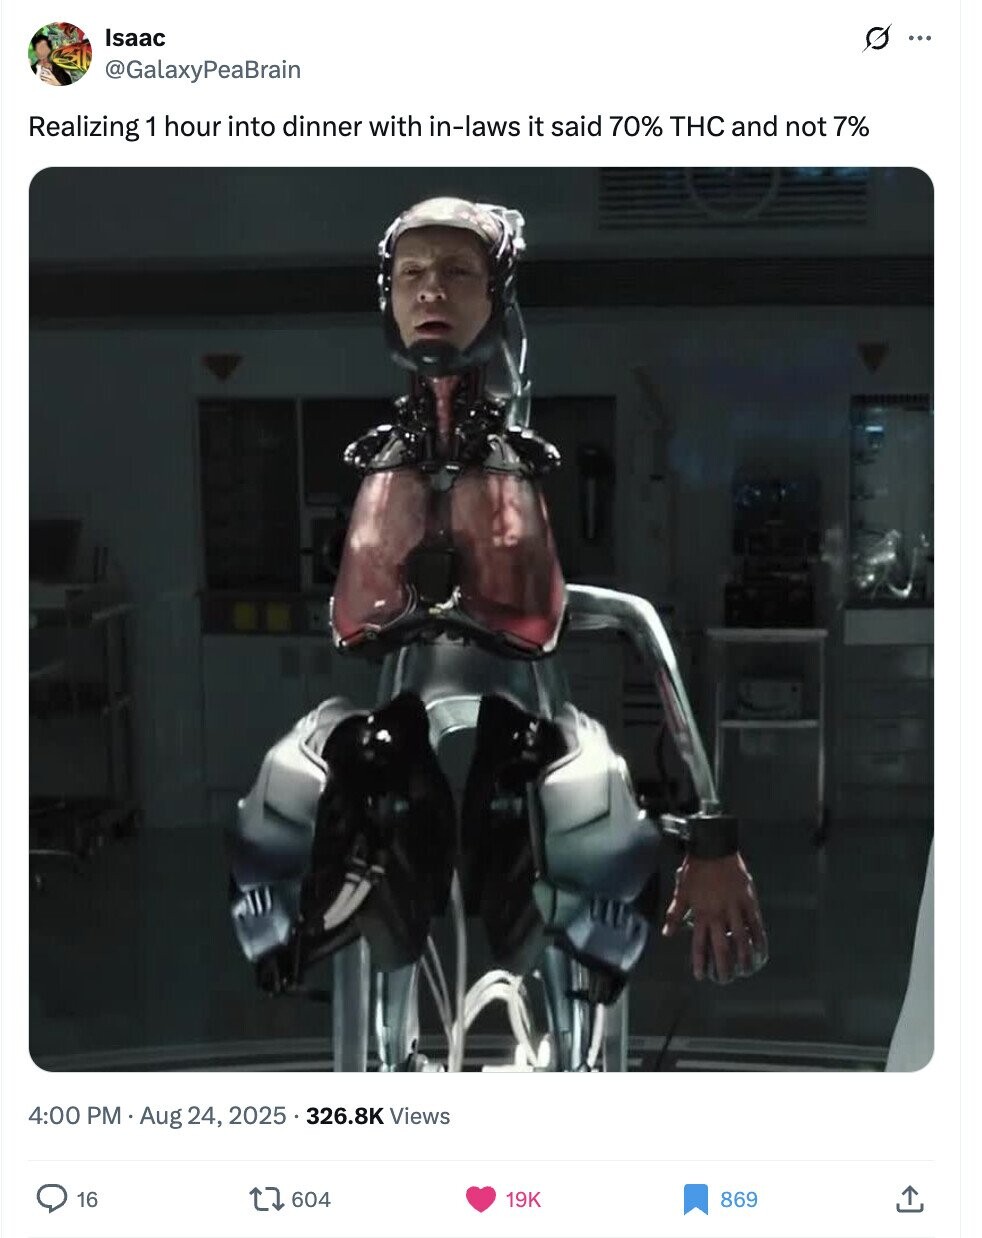
Task: Open the three-dot More options menu
Action: [920, 39]
